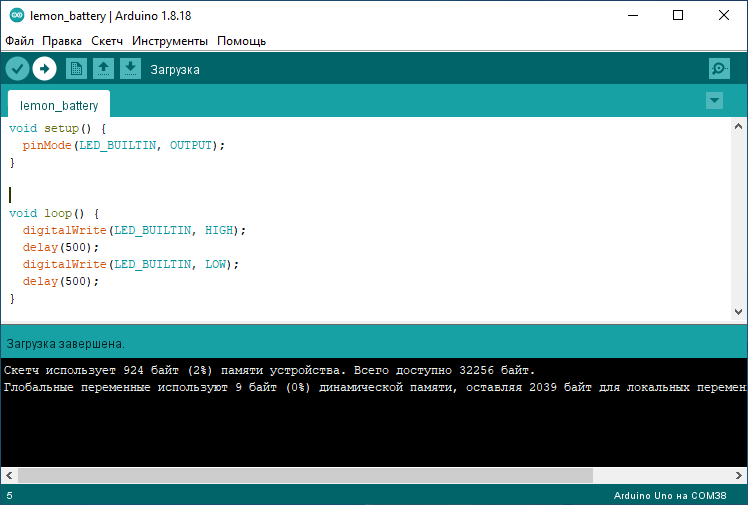Open the Инструменты menu
Screen dimensions: 748x505
coord(170,41)
